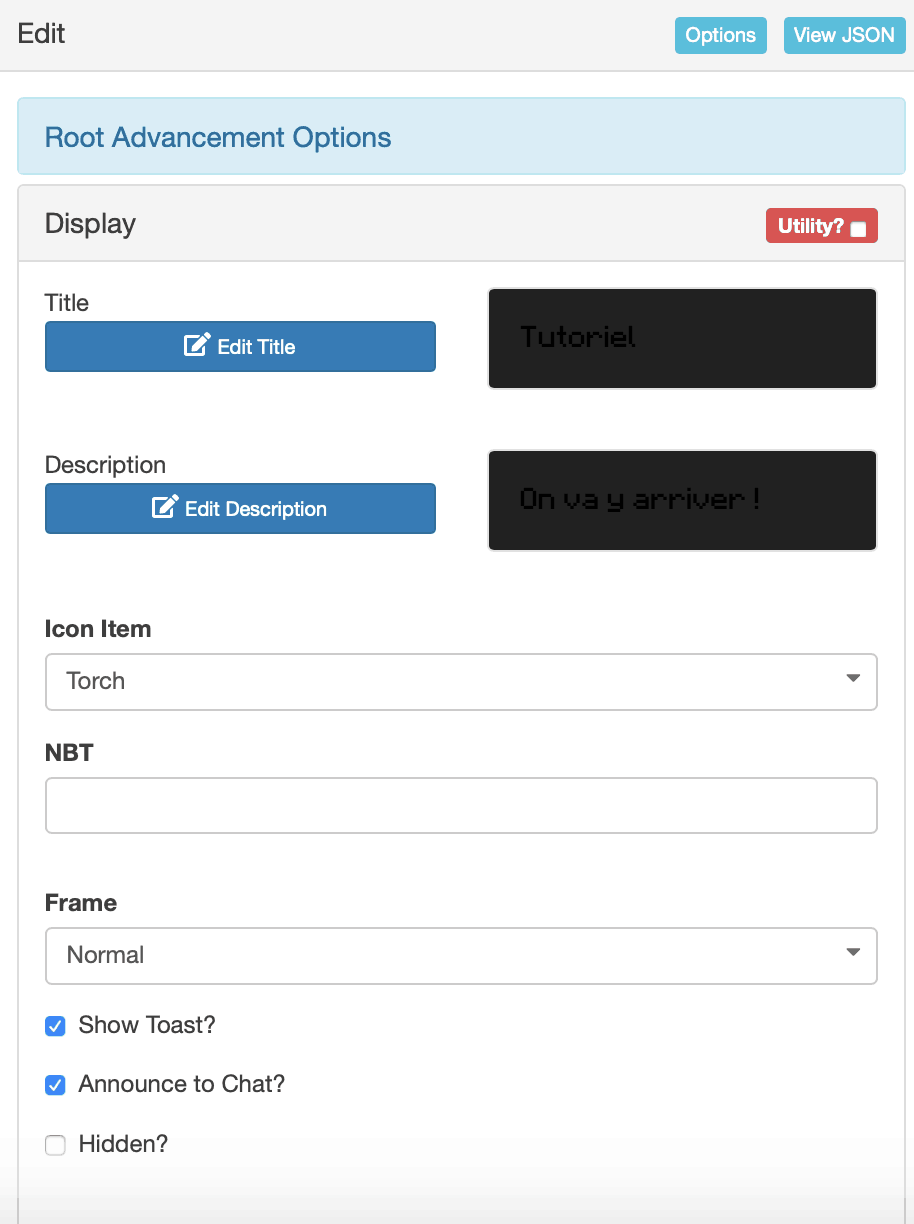Click the View JSON button
The width and height of the screenshot is (914, 1224).
[x=844, y=35]
